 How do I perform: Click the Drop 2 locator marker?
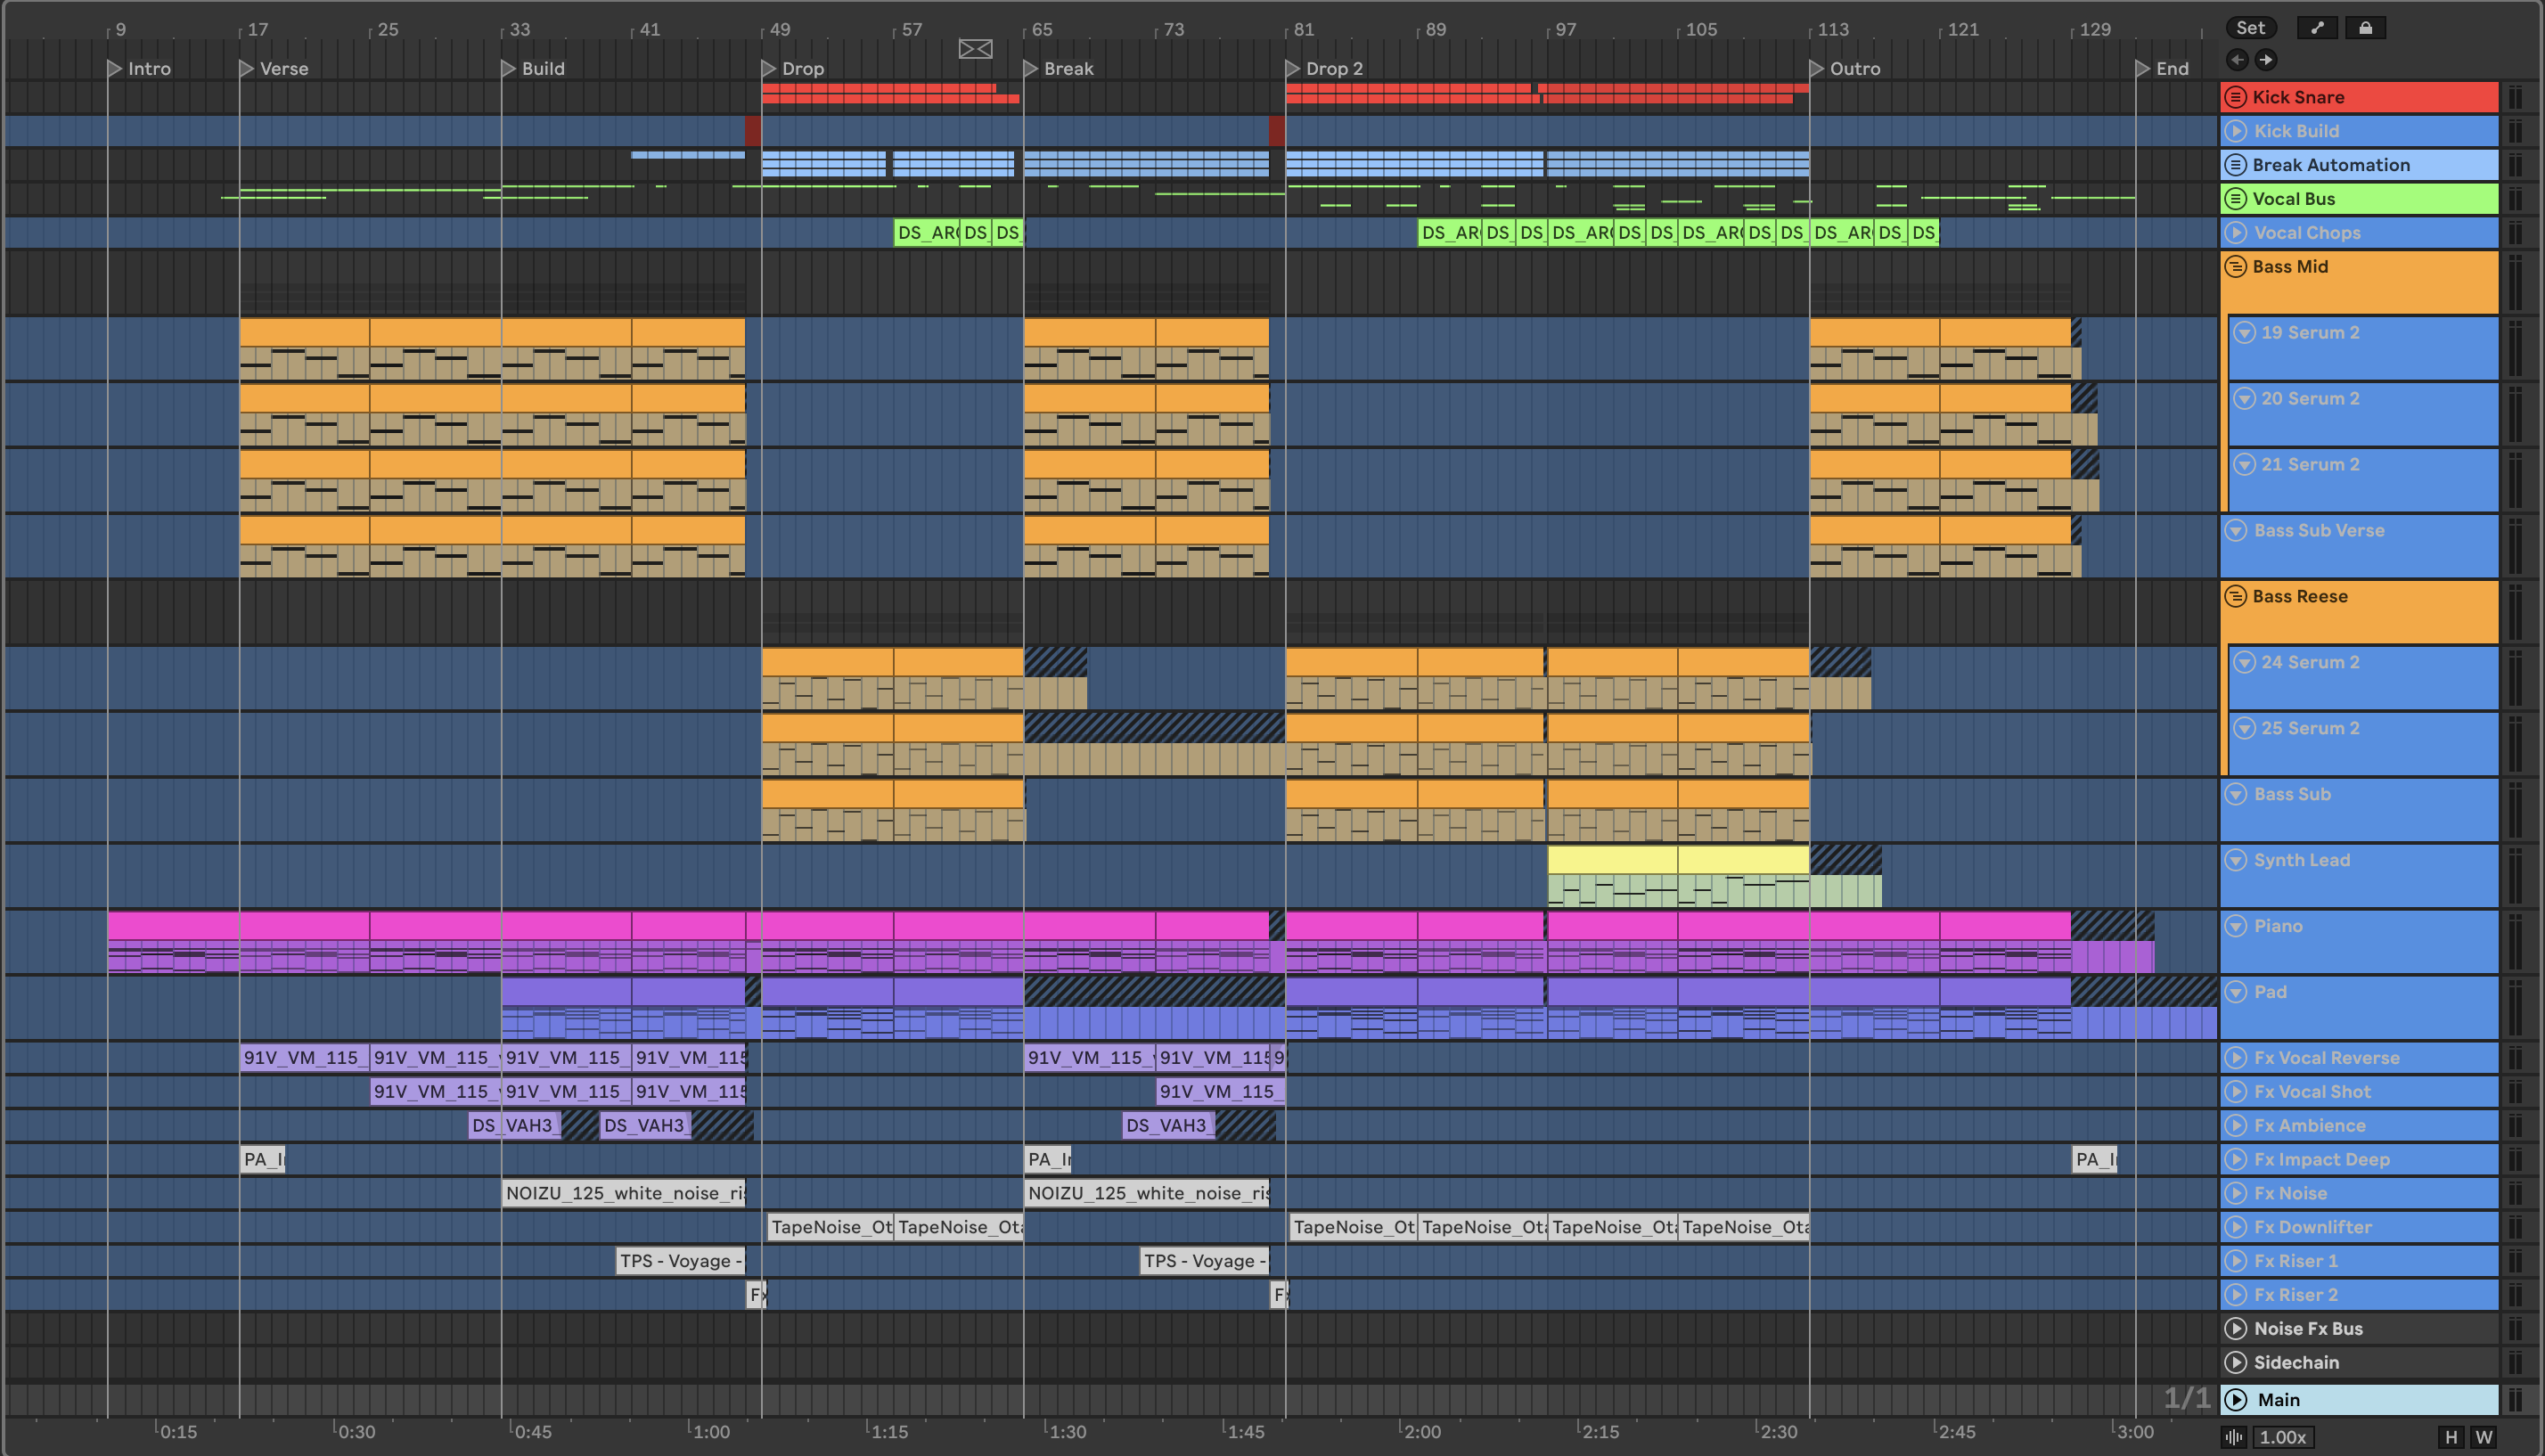point(1294,69)
